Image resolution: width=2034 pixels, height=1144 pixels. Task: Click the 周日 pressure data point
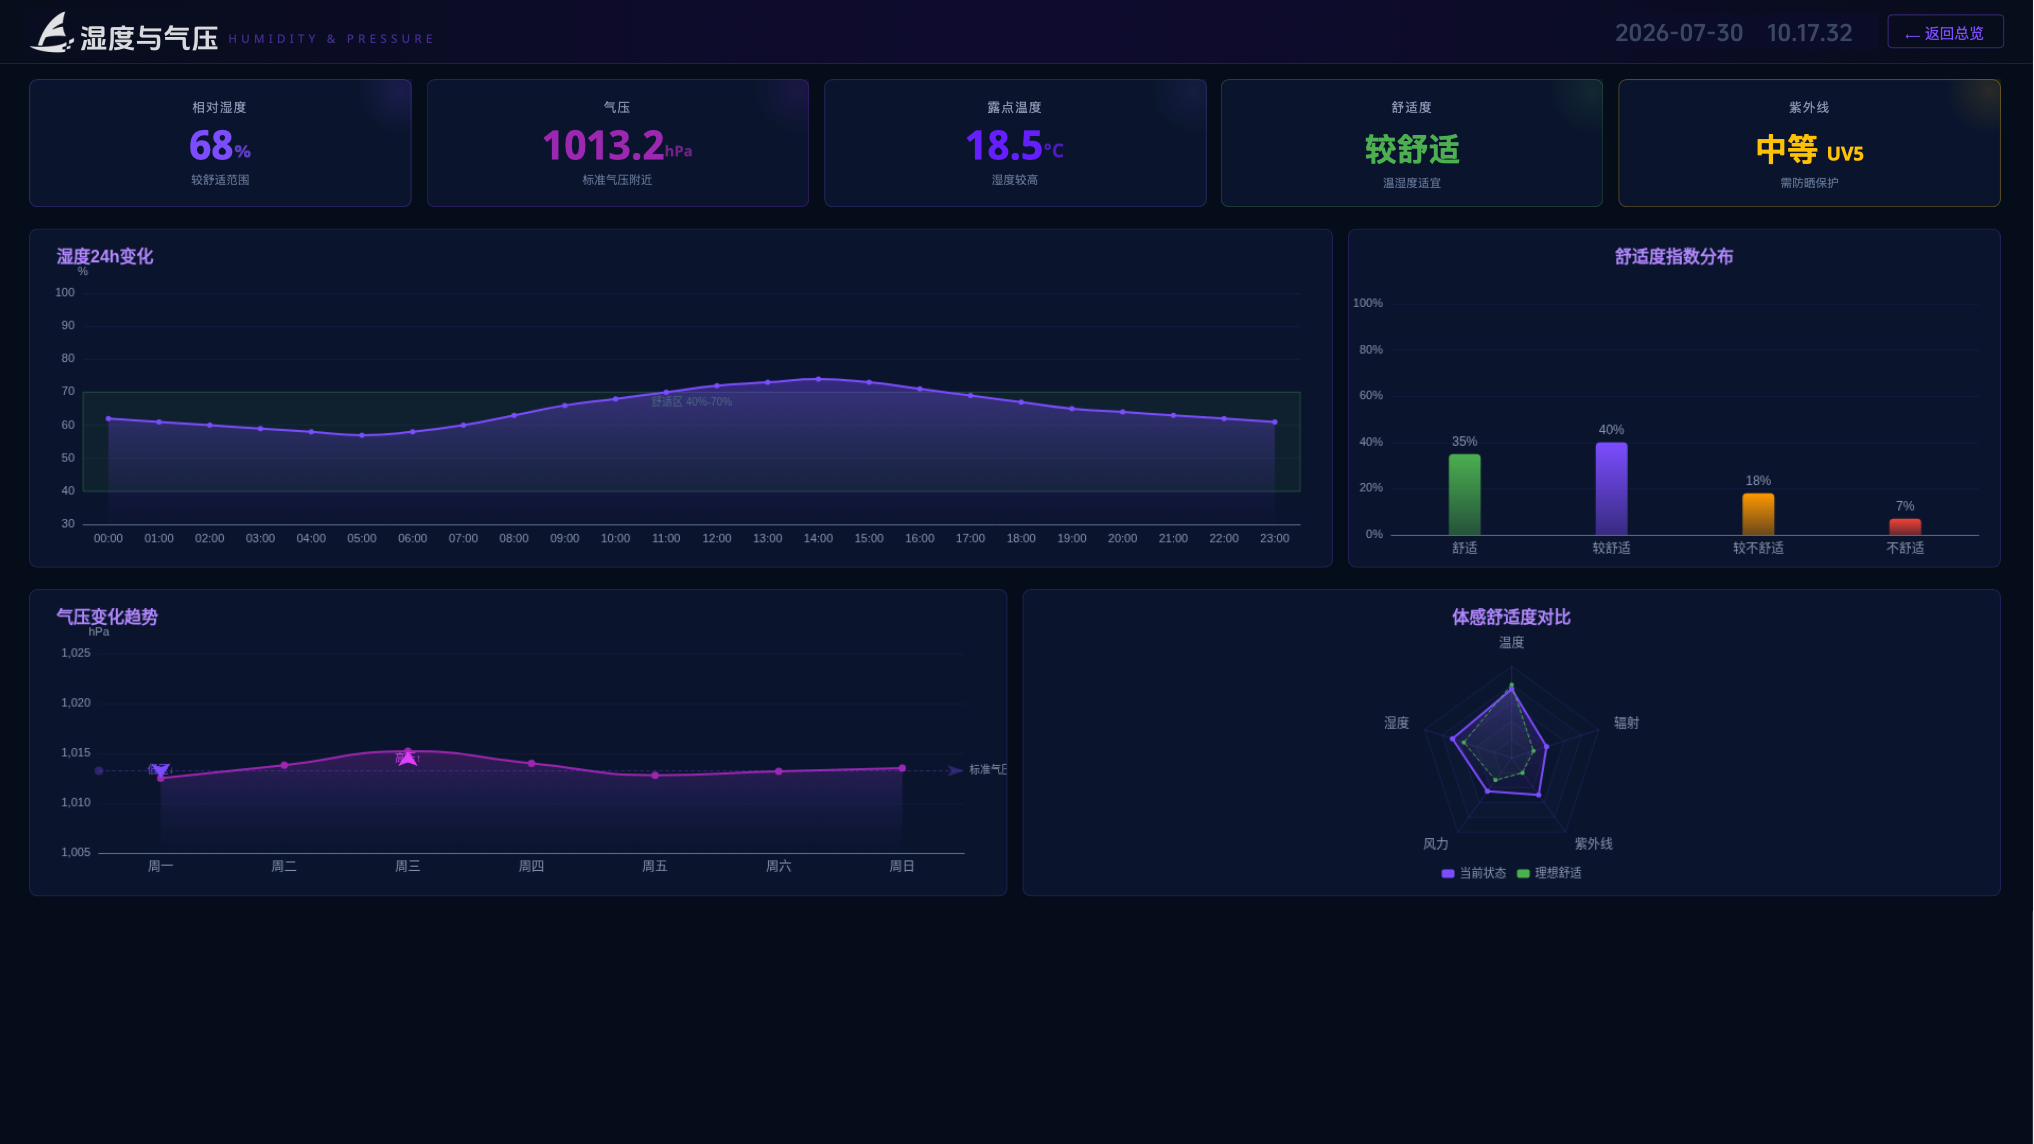coord(902,768)
